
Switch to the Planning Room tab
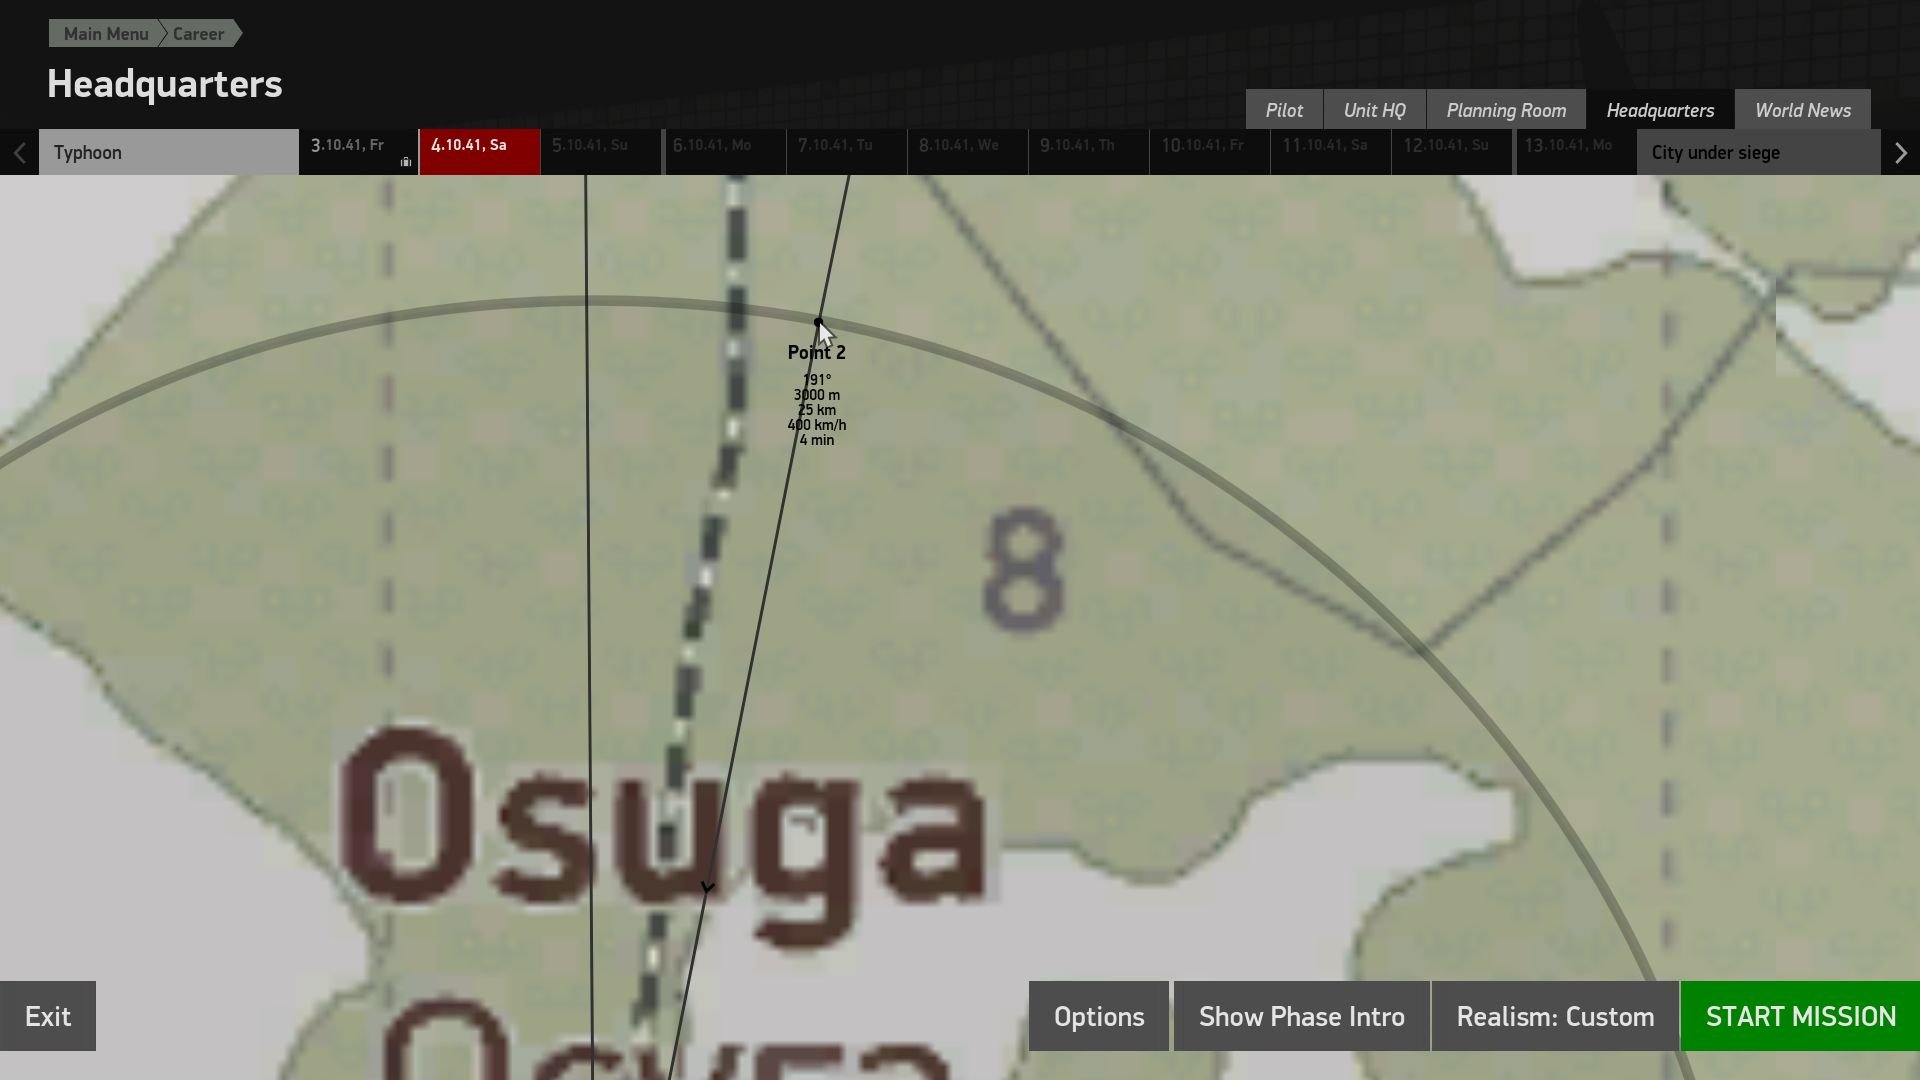click(x=1506, y=110)
